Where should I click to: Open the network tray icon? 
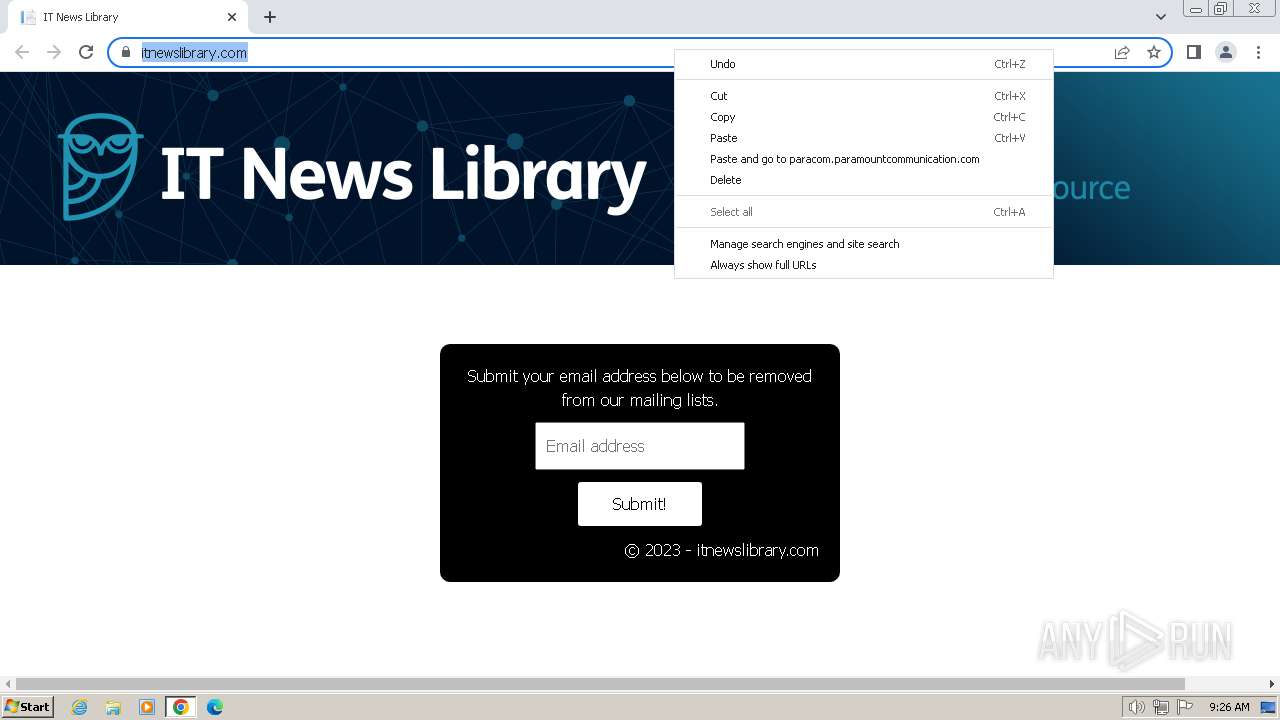point(1161,707)
